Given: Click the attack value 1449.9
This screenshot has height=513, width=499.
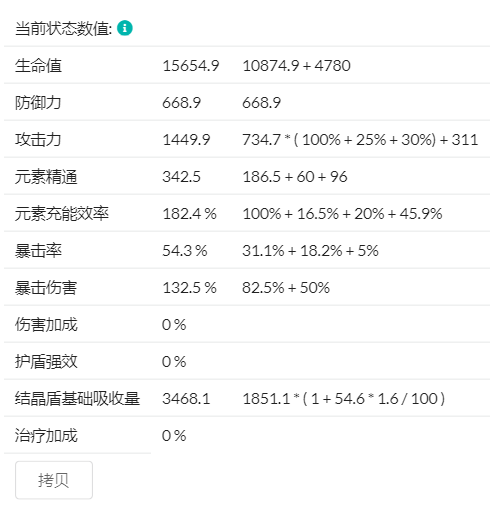Looking at the screenshot, I should click(186, 140).
